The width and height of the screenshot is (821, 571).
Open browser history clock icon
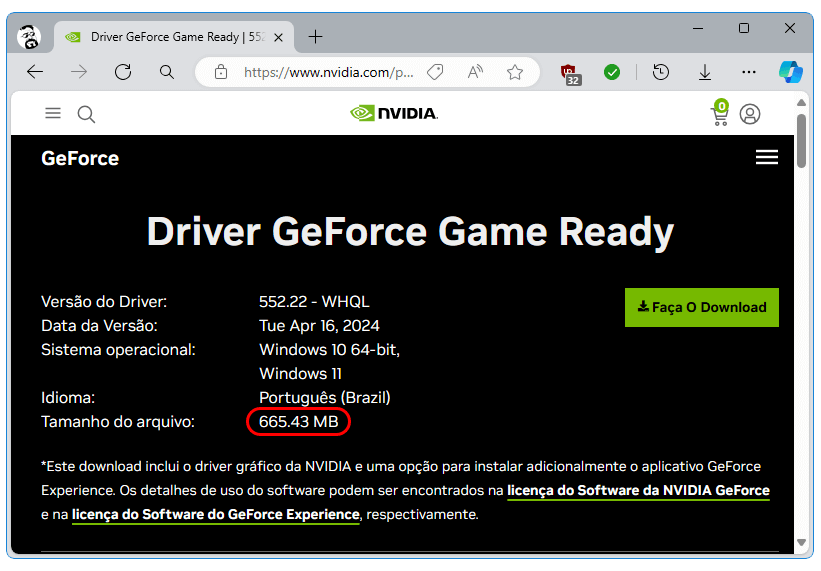tap(661, 72)
